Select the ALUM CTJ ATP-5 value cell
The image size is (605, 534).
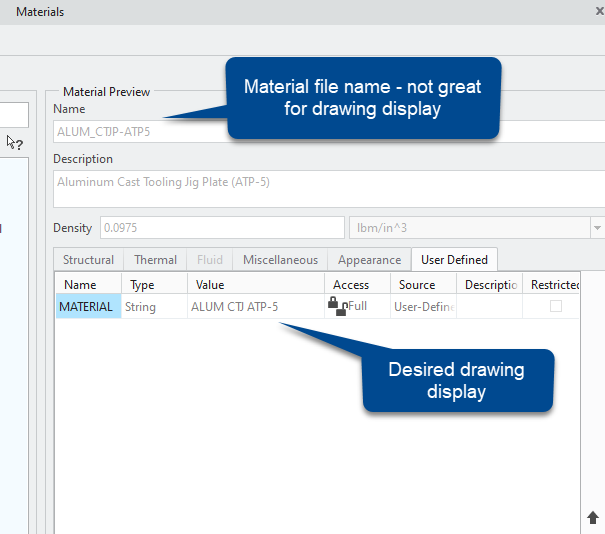click(x=235, y=307)
